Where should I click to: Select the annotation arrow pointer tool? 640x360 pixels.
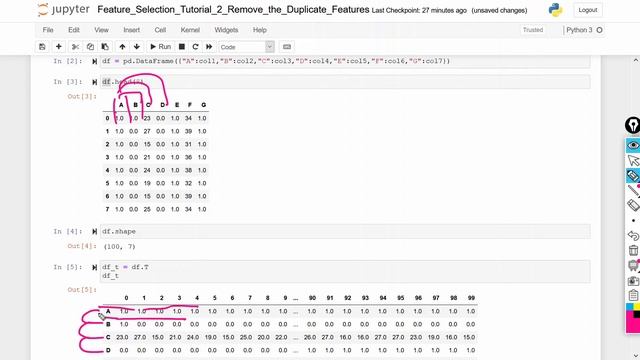pos(633,160)
